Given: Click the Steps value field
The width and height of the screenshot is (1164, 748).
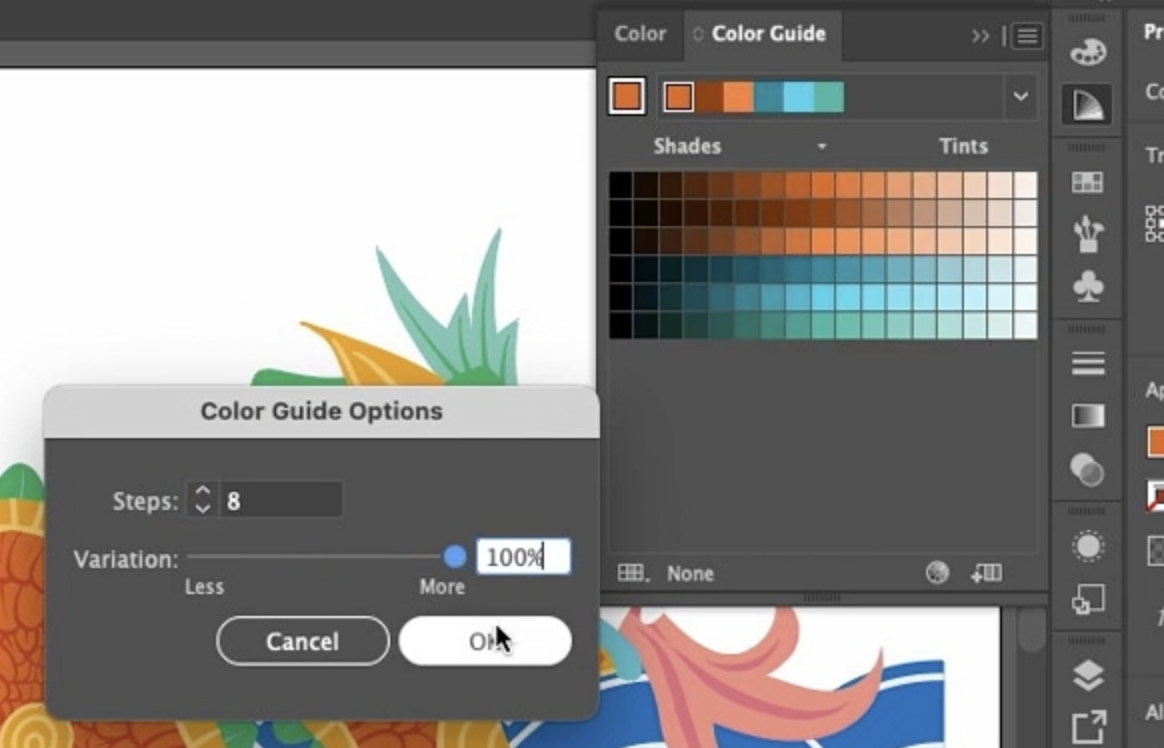Looking at the screenshot, I should [x=281, y=500].
